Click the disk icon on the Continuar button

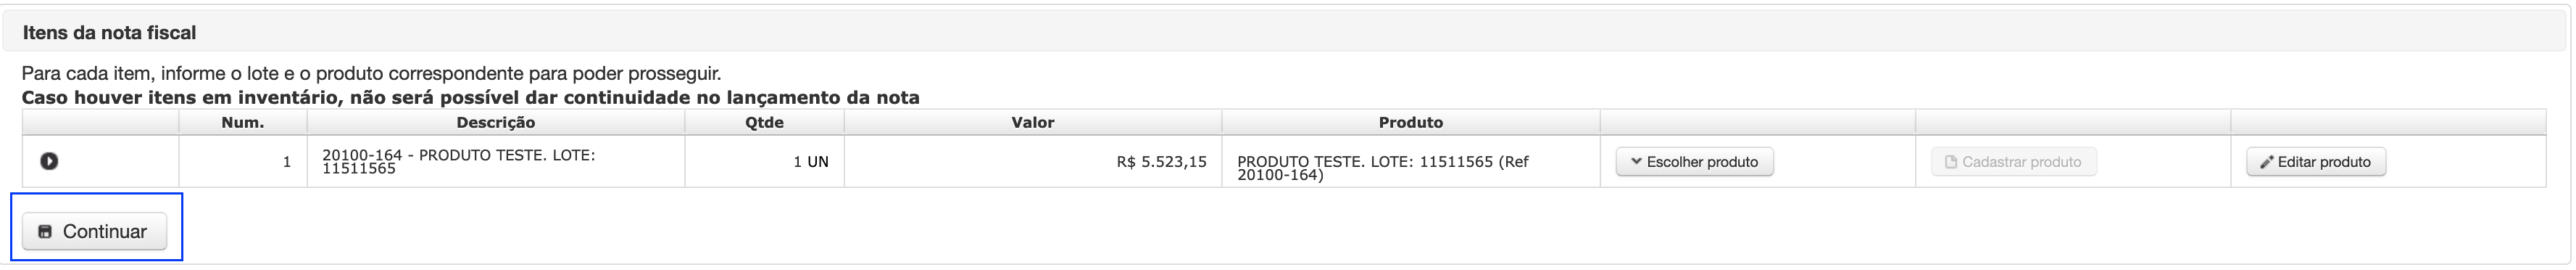(45, 232)
